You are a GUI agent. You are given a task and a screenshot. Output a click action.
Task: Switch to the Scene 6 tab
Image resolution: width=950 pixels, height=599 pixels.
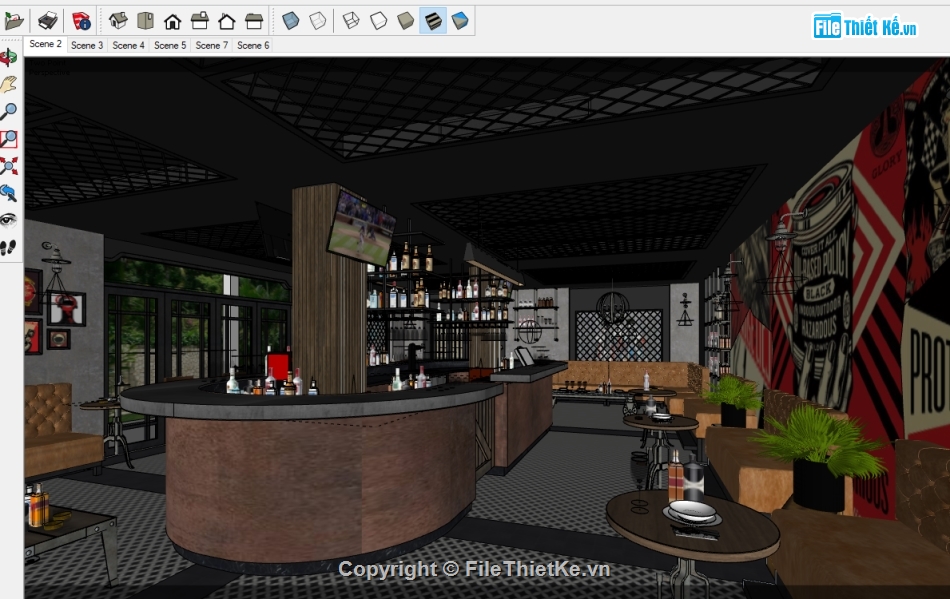tap(253, 45)
